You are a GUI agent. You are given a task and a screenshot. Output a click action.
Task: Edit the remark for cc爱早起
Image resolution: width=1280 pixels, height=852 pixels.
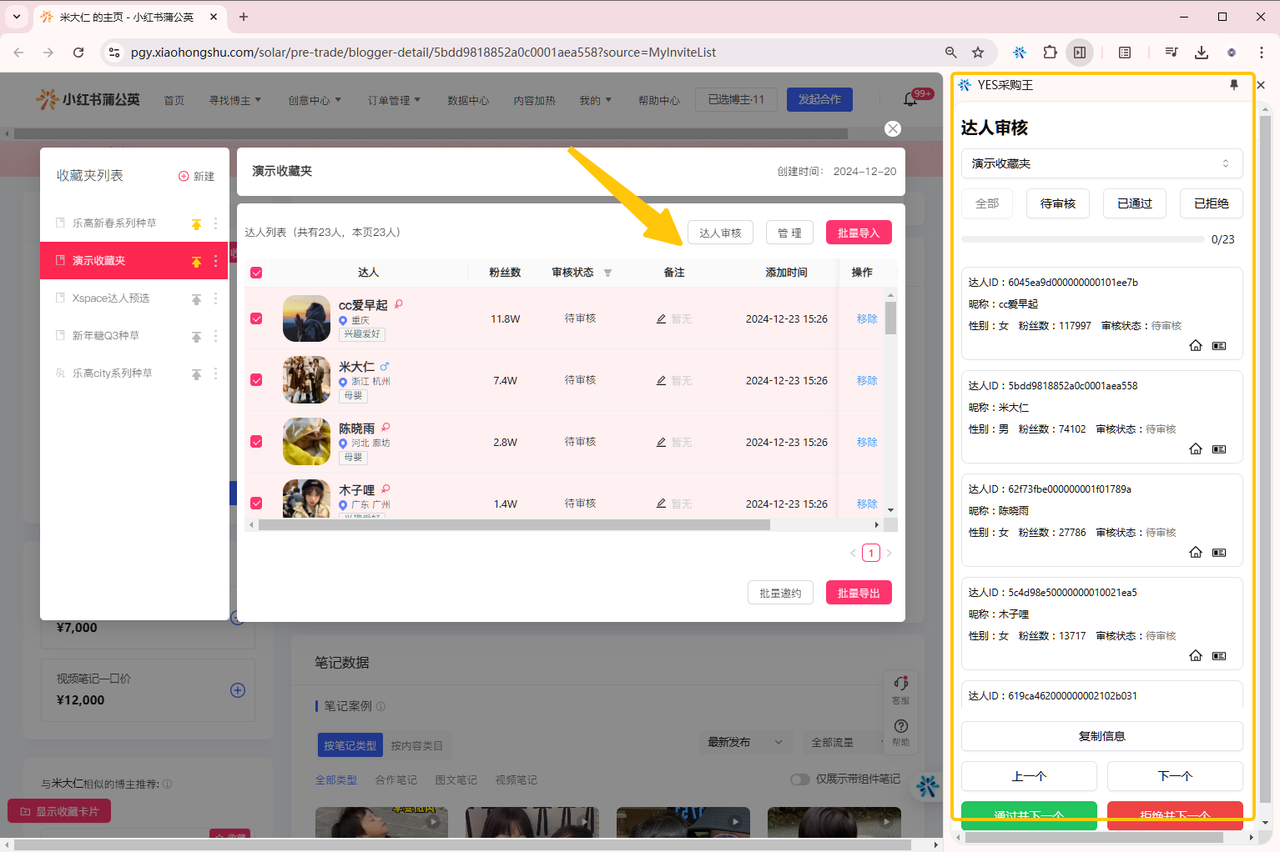[x=661, y=319]
